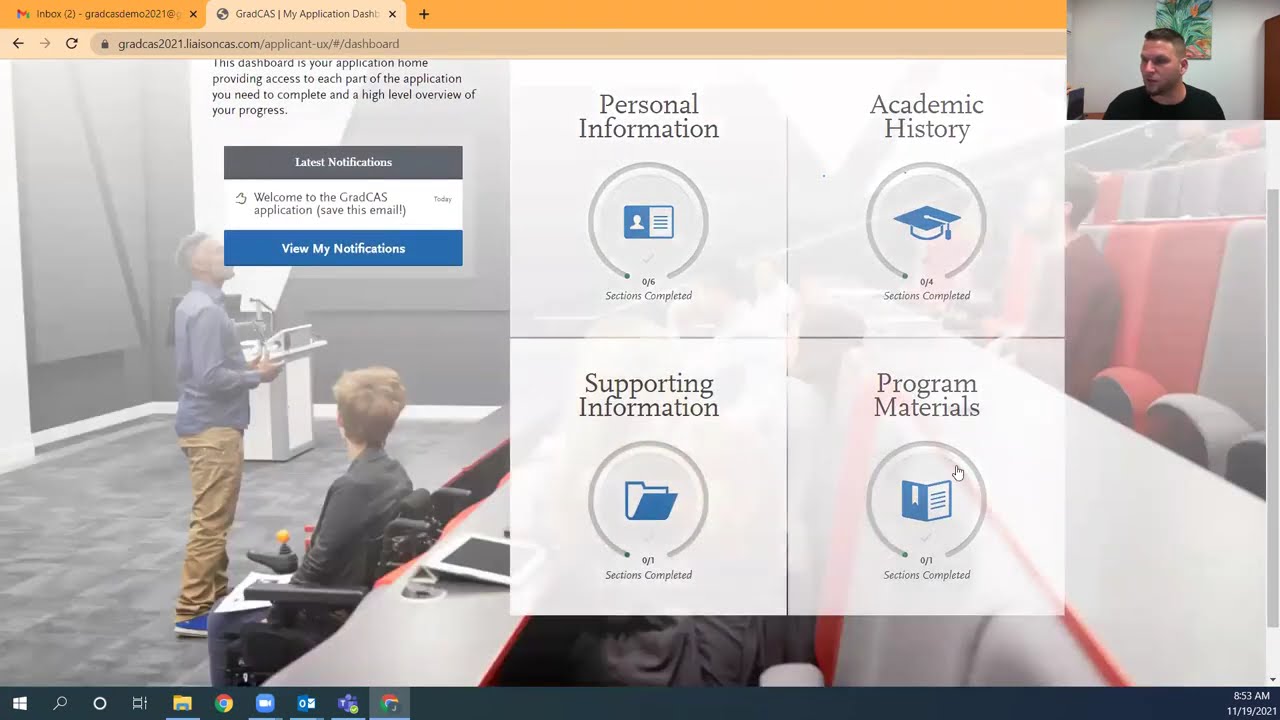Open the Program Materials book icon
Viewport: 1280px width, 720px height.
click(x=926, y=500)
